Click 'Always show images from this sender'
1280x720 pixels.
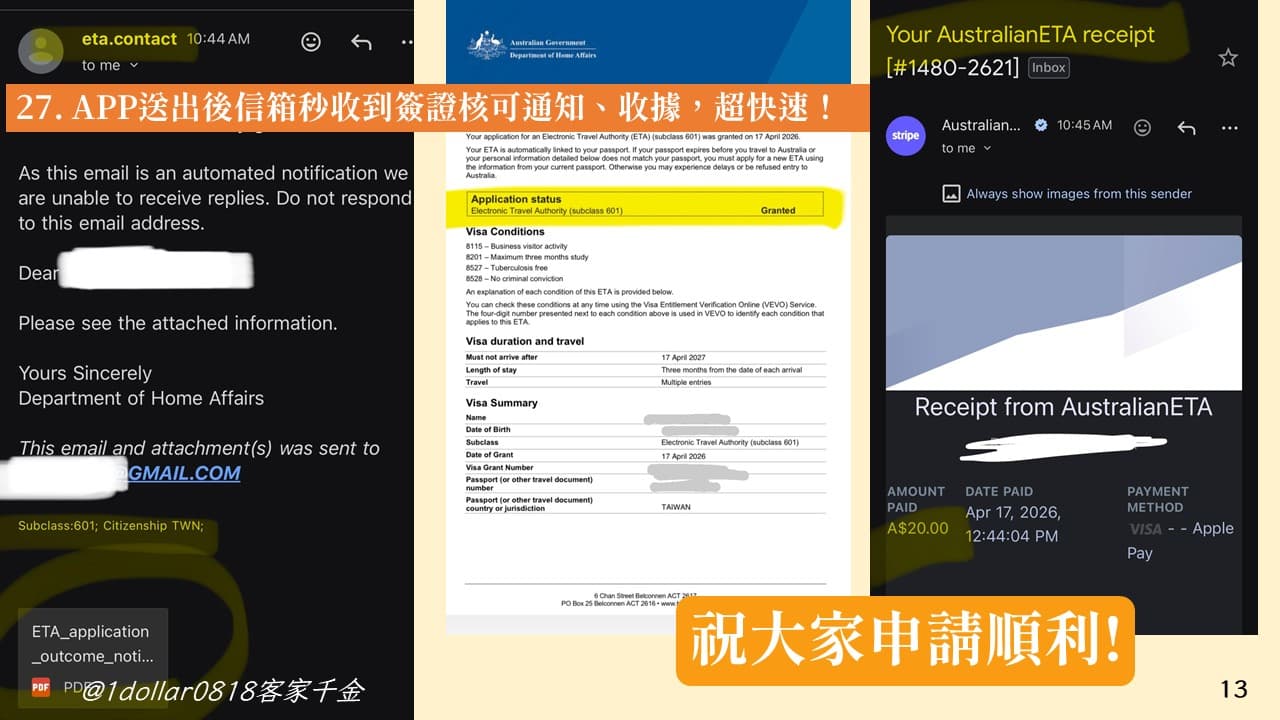coord(1067,193)
